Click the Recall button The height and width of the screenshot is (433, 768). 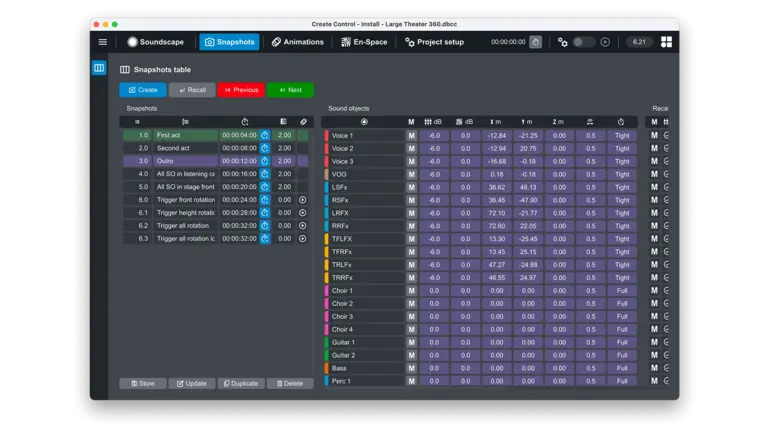(192, 90)
